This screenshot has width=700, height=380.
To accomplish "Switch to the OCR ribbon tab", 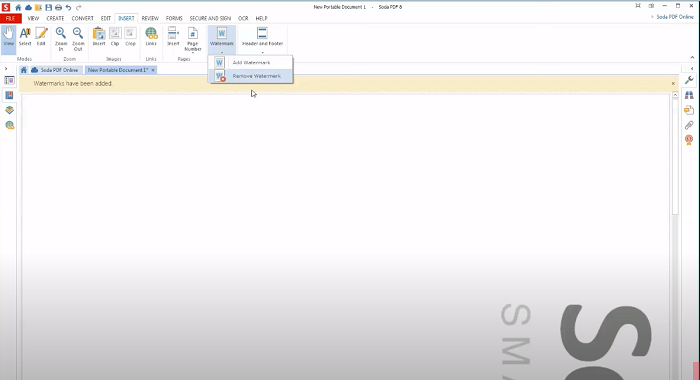I will pos(243,18).
